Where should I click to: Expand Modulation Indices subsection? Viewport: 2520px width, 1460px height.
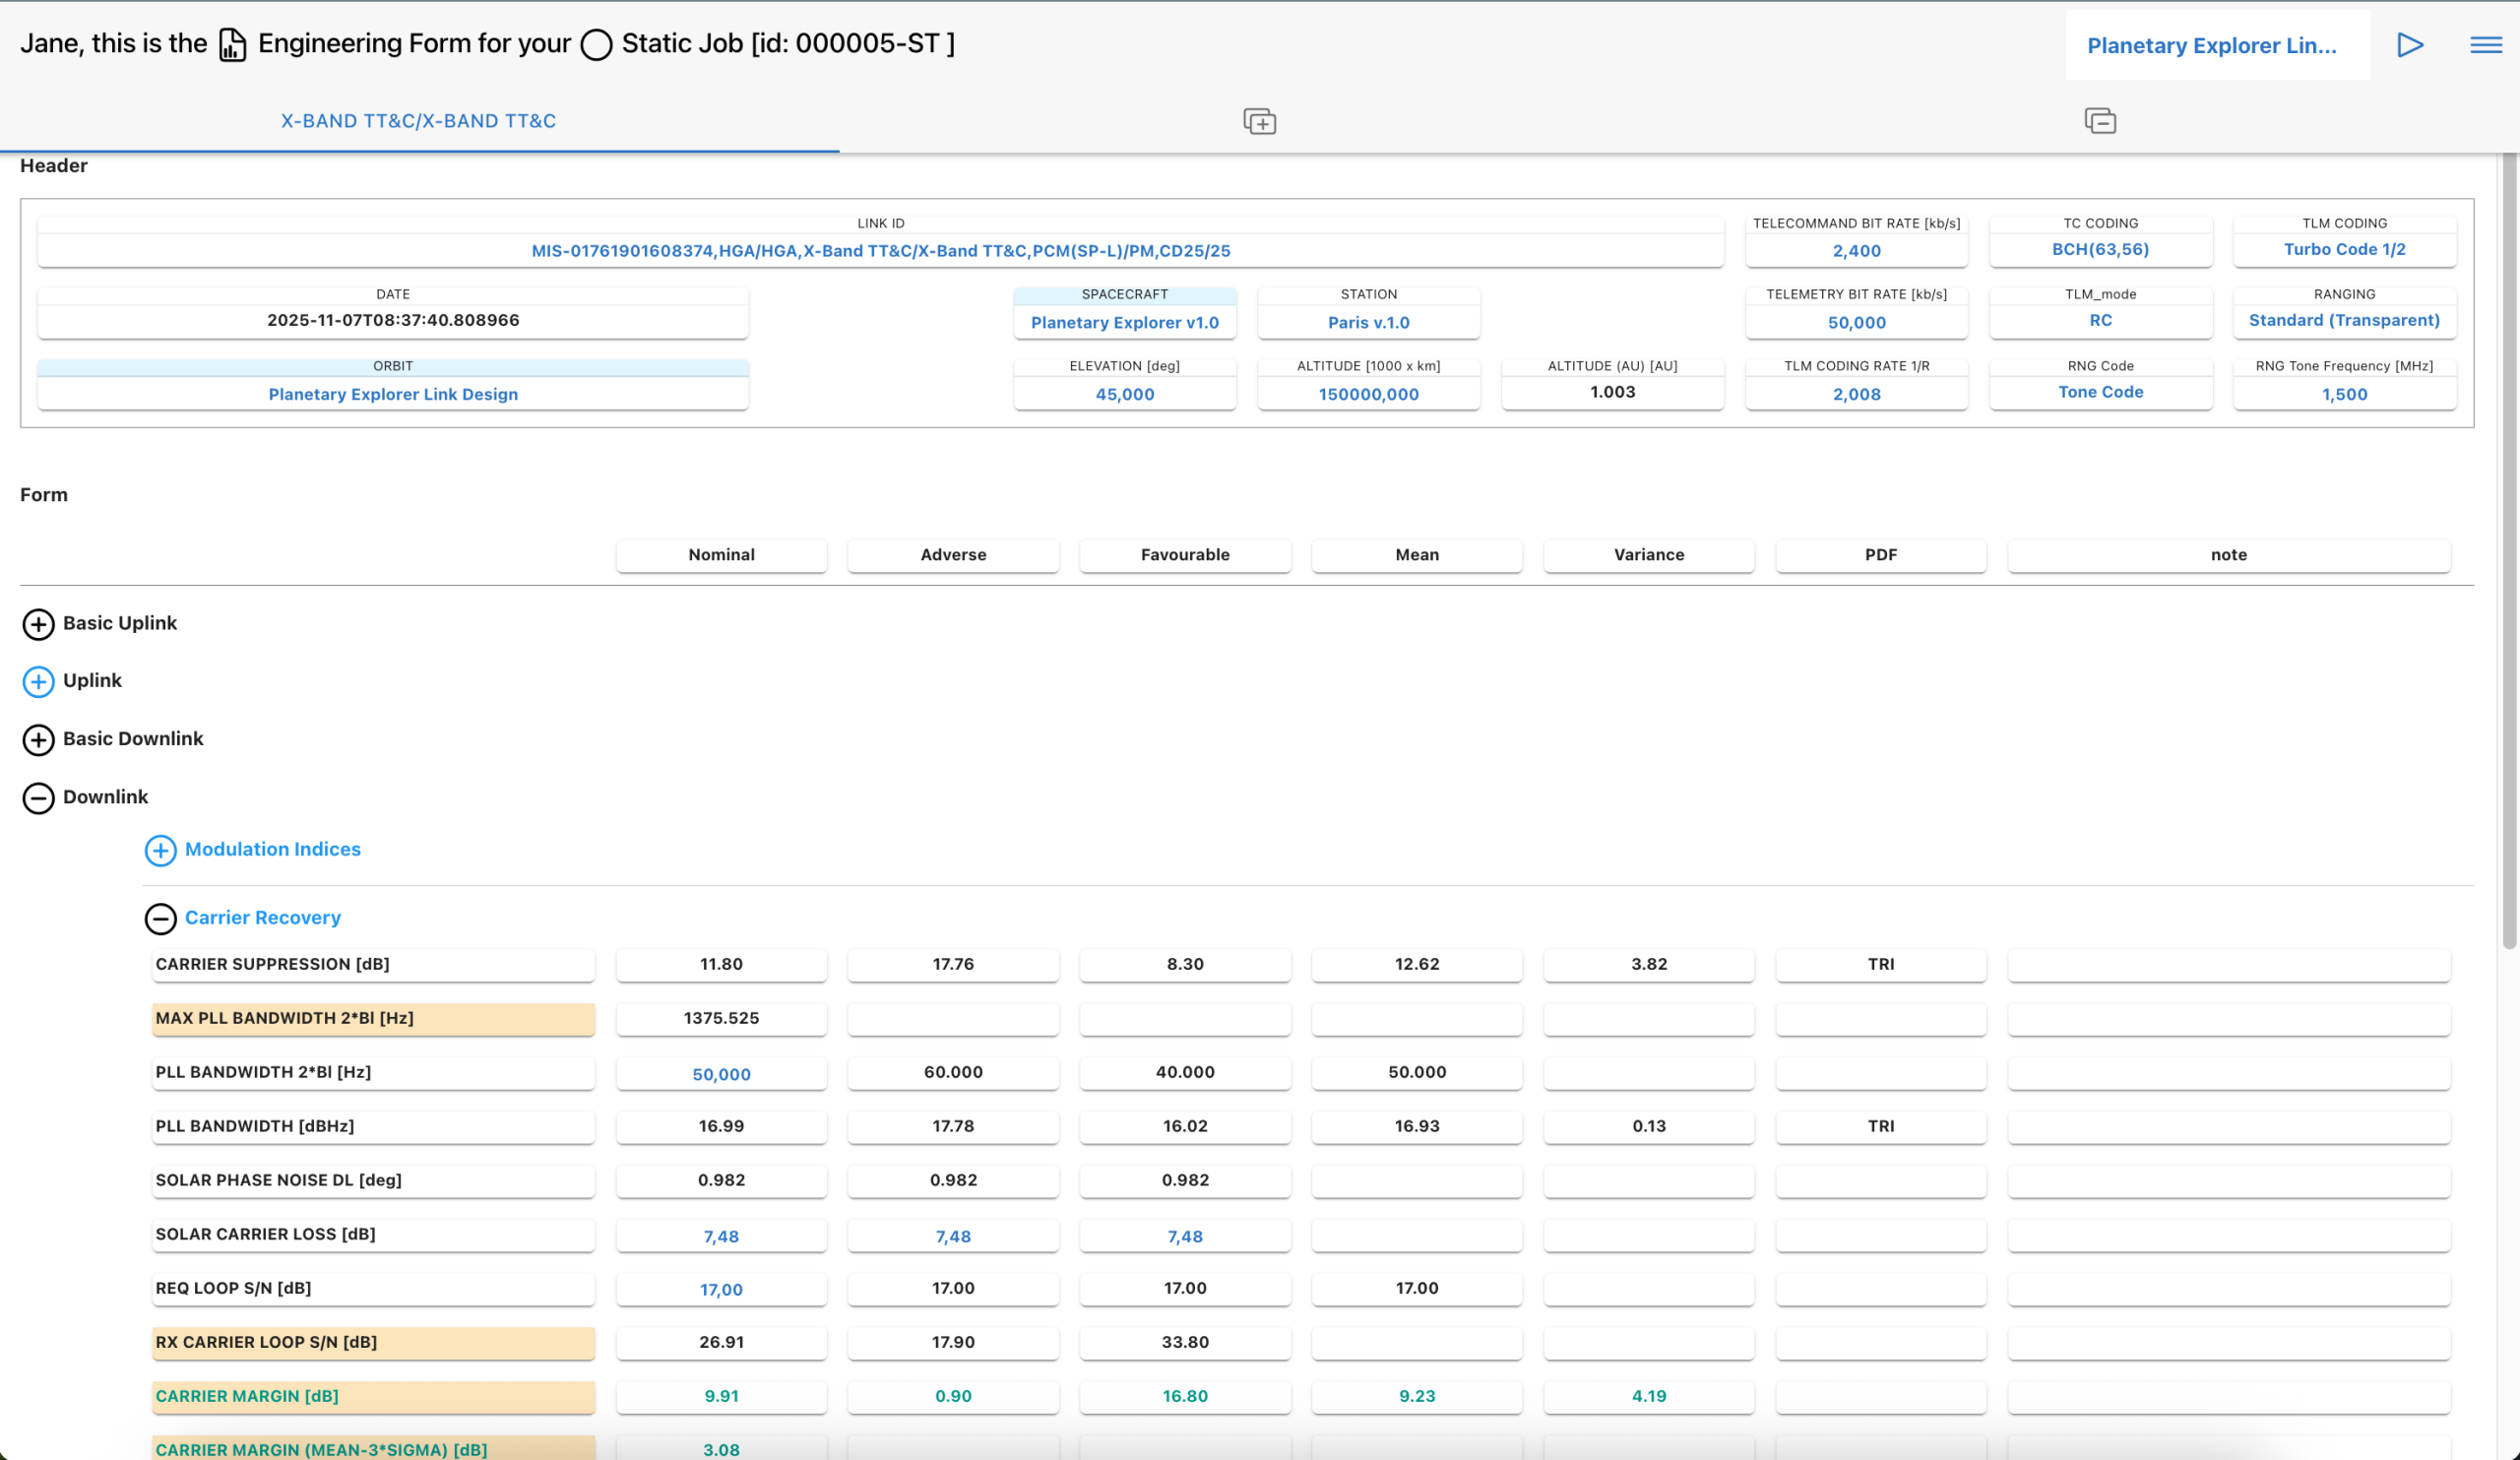pos(160,850)
